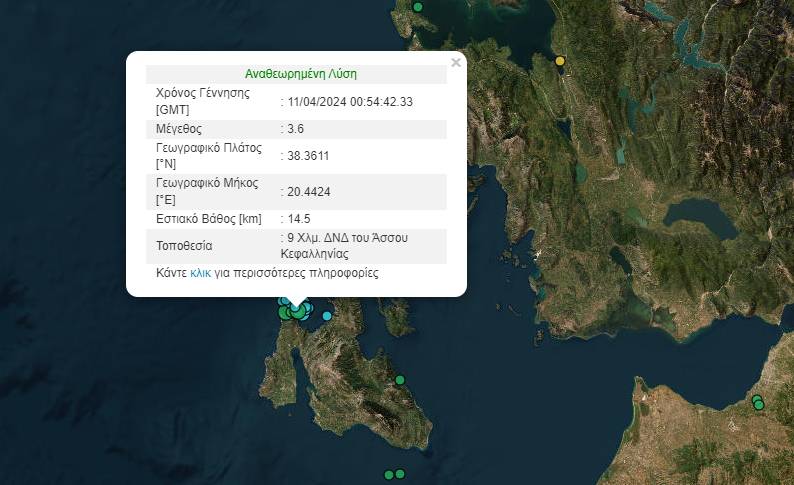The image size is (794, 485).
Task: Click the 'Αναθεωρημένη Λύση' popup header
Action: point(300,74)
